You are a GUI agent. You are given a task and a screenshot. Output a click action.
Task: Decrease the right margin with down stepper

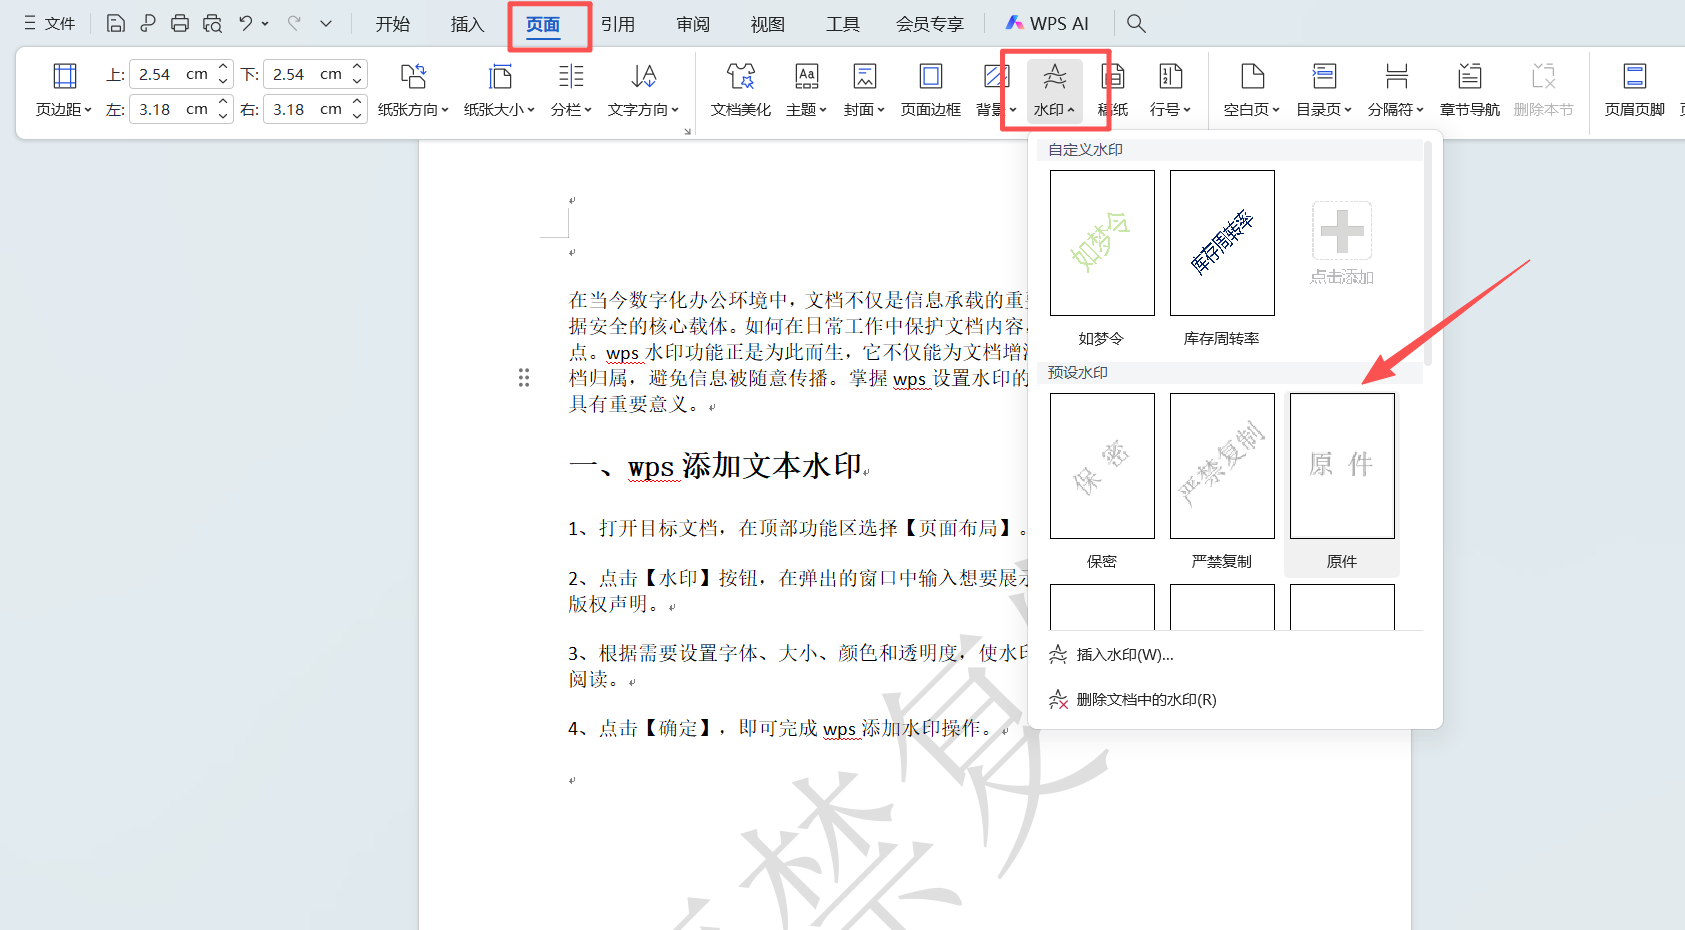coord(357,116)
